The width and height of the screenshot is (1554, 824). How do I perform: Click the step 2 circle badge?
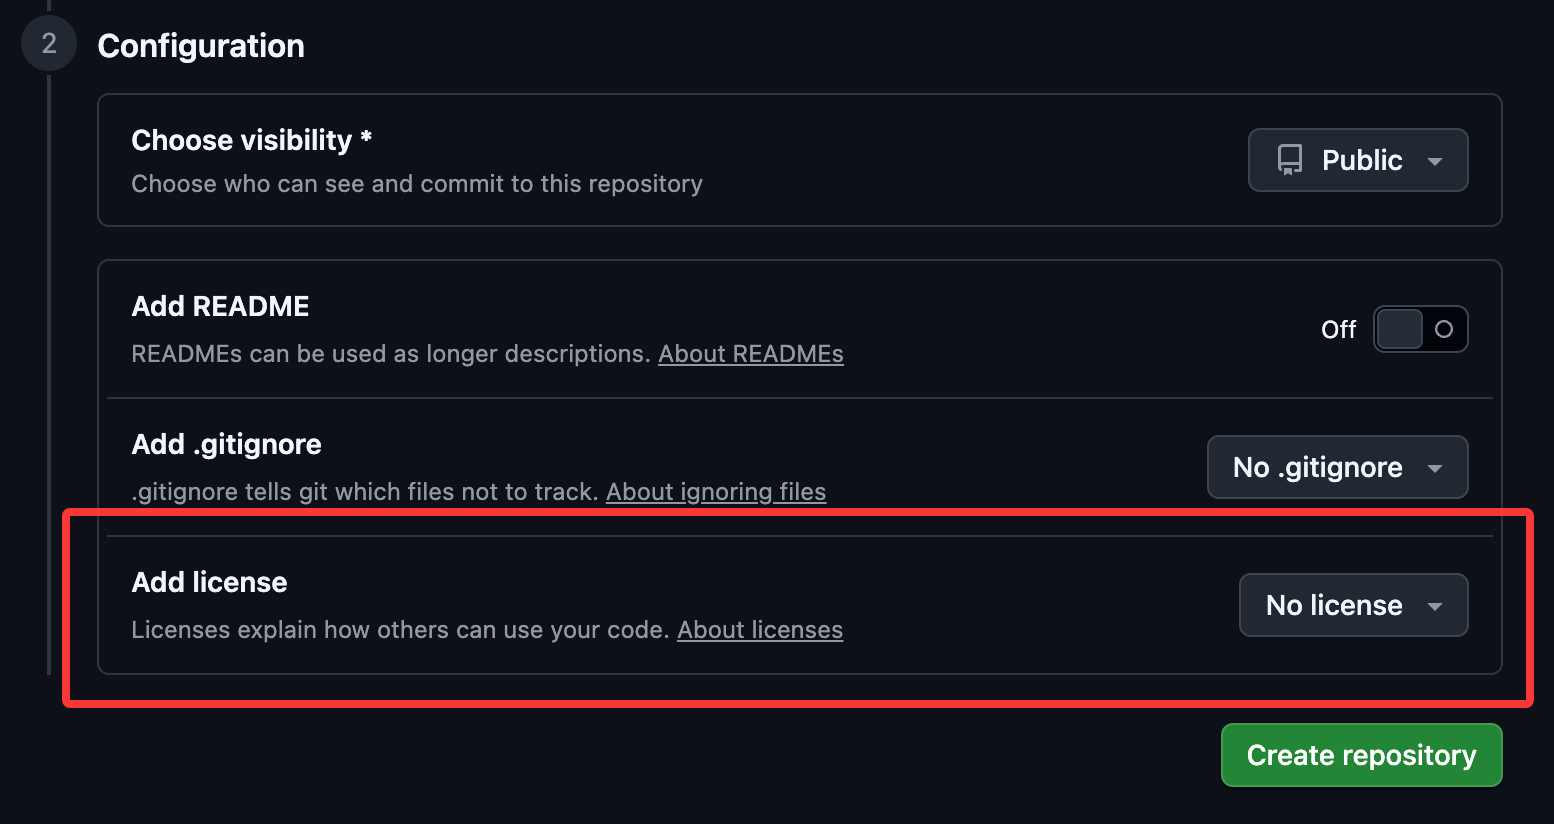click(48, 44)
